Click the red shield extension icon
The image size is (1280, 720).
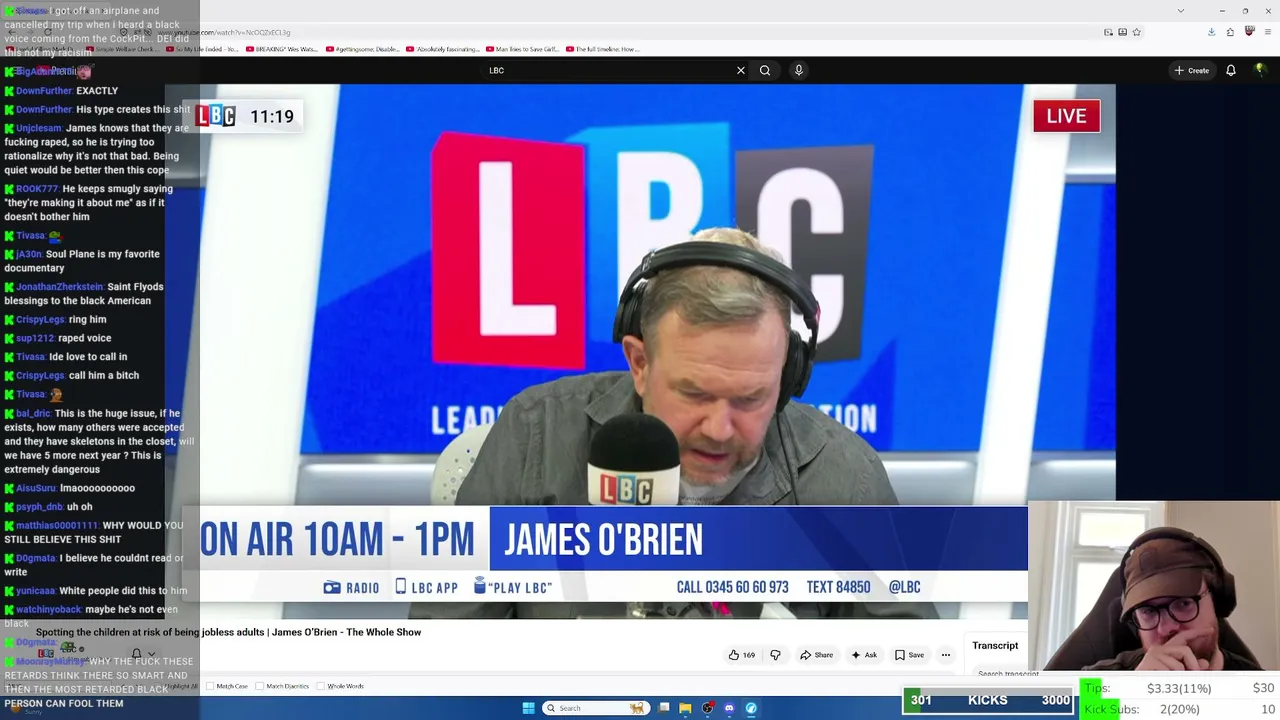pos(1249,32)
